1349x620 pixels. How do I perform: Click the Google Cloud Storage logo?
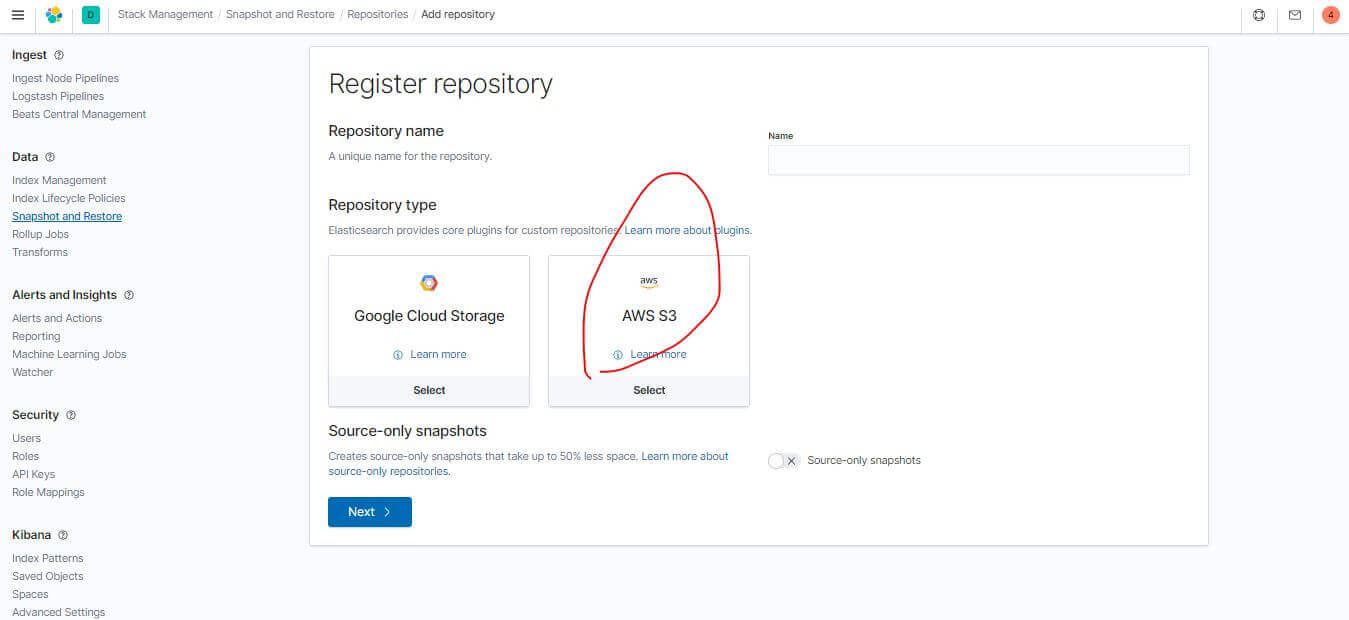pyautogui.click(x=429, y=283)
